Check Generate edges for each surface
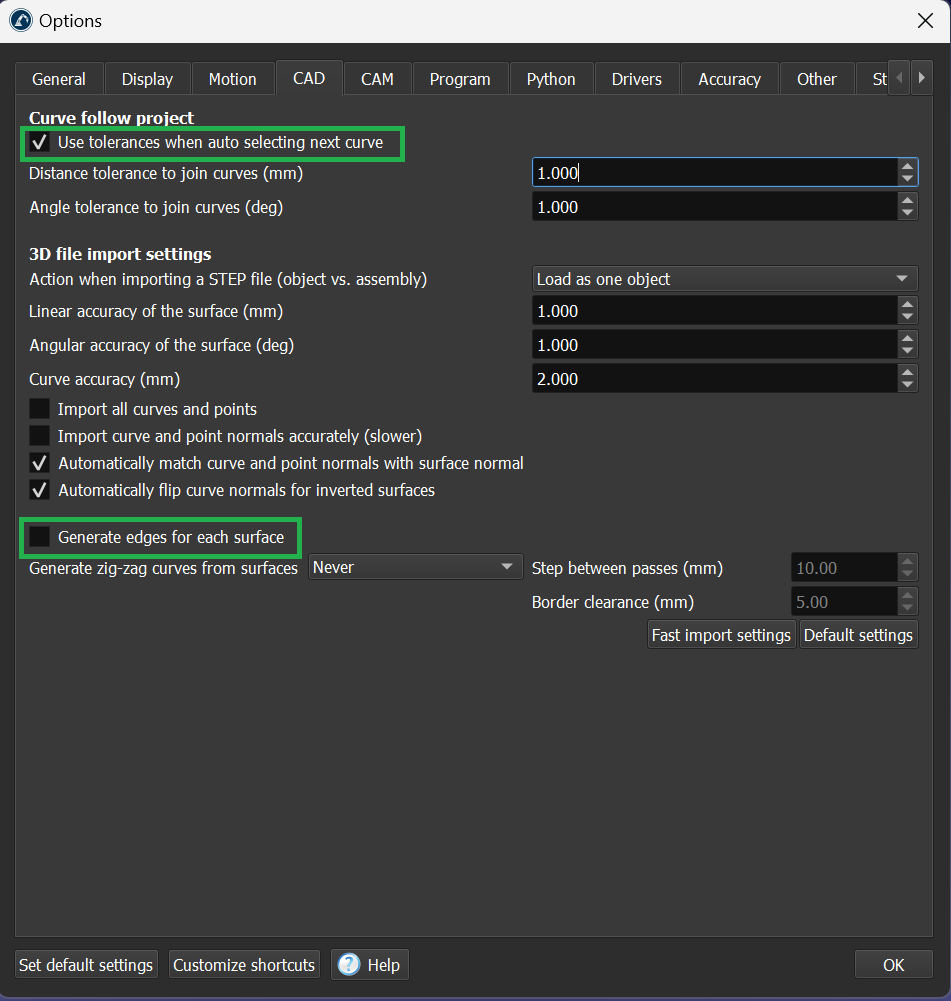951x1001 pixels. [x=40, y=537]
